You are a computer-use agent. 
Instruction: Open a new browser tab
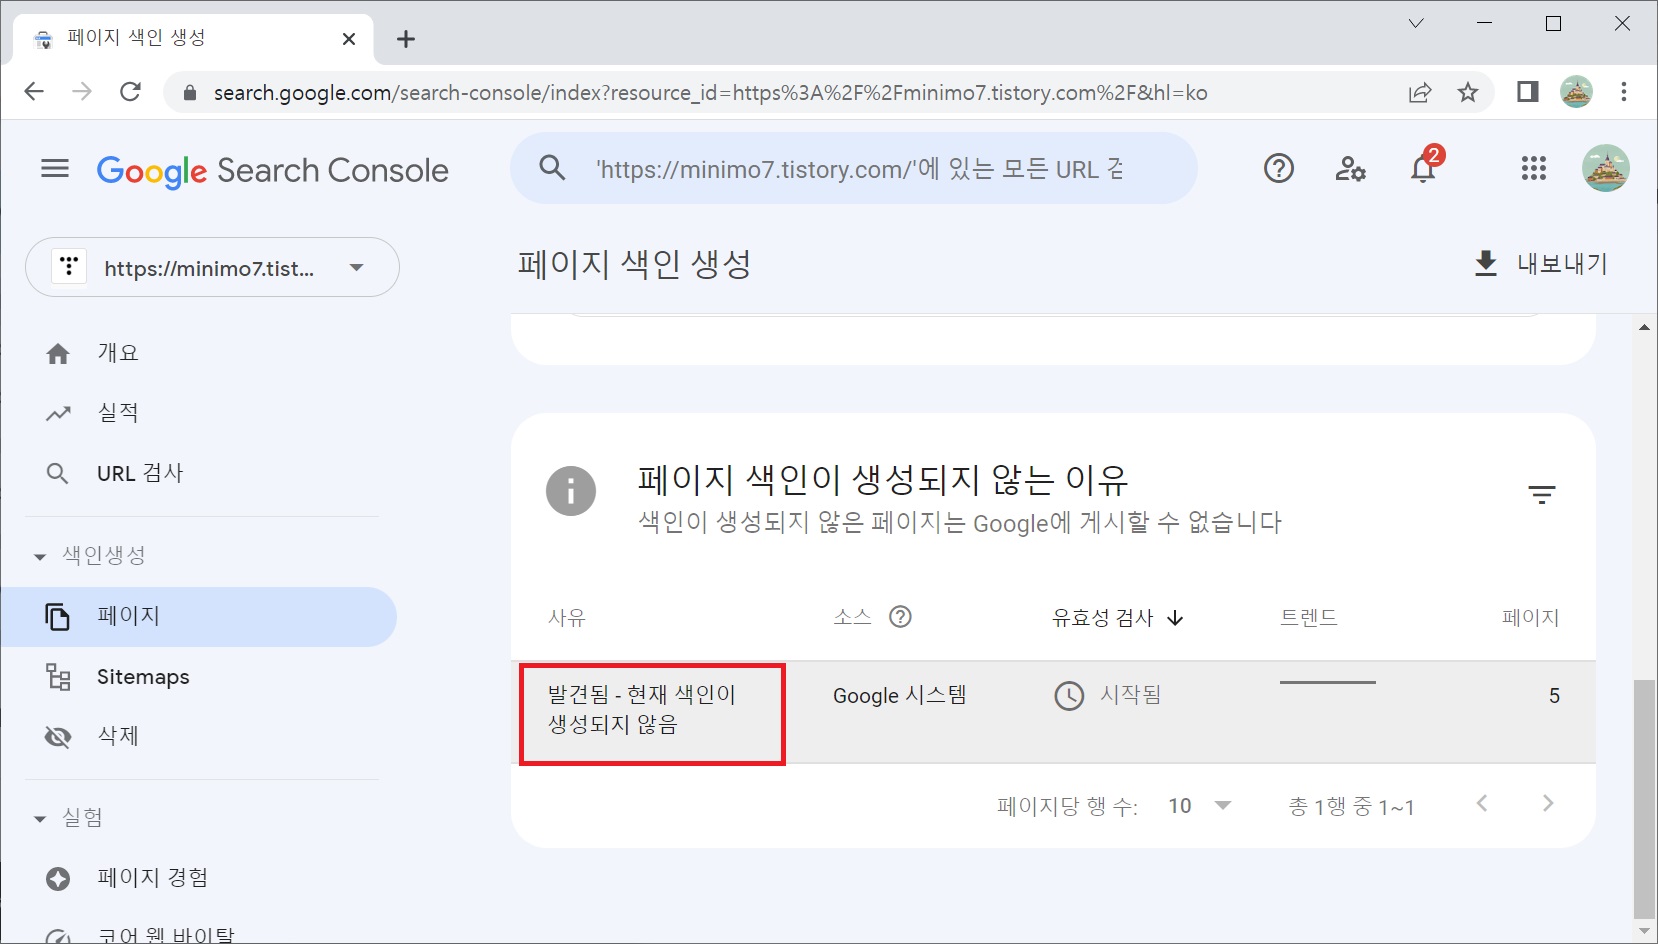pos(405,39)
